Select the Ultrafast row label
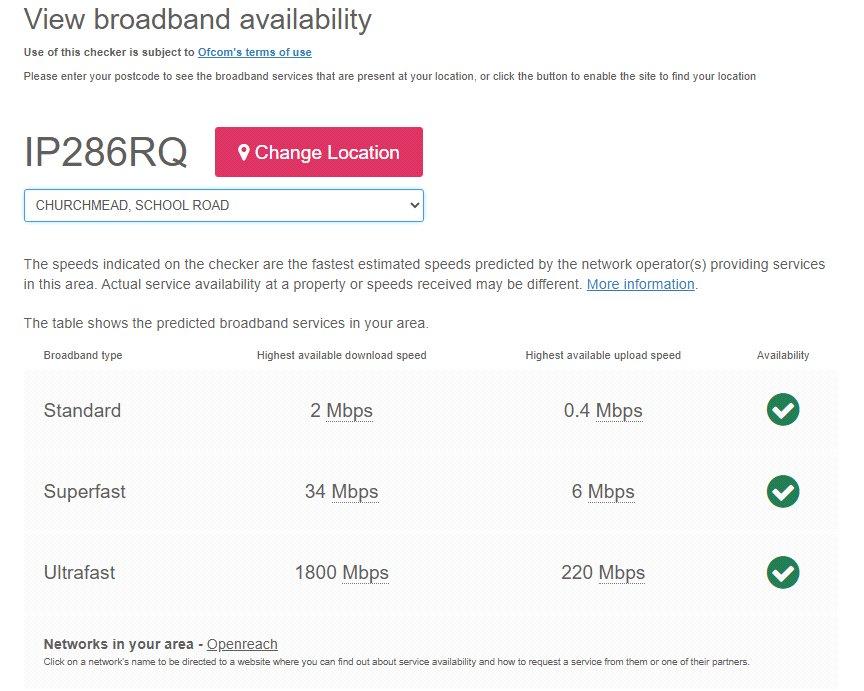The image size is (864, 691). click(x=79, y=573)
